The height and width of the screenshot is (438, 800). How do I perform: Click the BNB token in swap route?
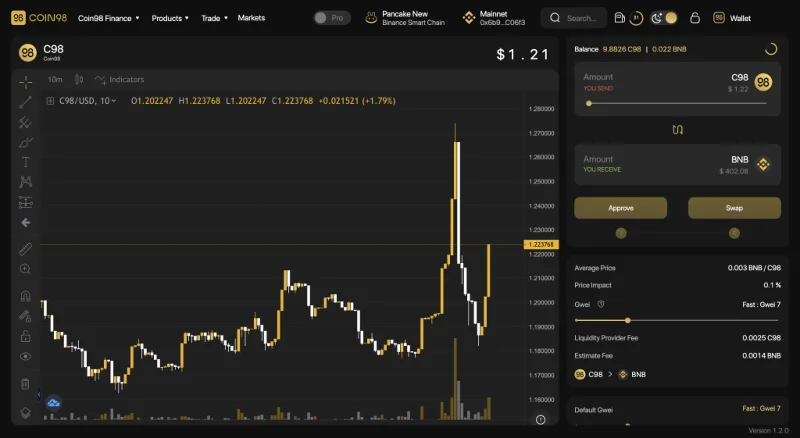(x=632, y=374)
